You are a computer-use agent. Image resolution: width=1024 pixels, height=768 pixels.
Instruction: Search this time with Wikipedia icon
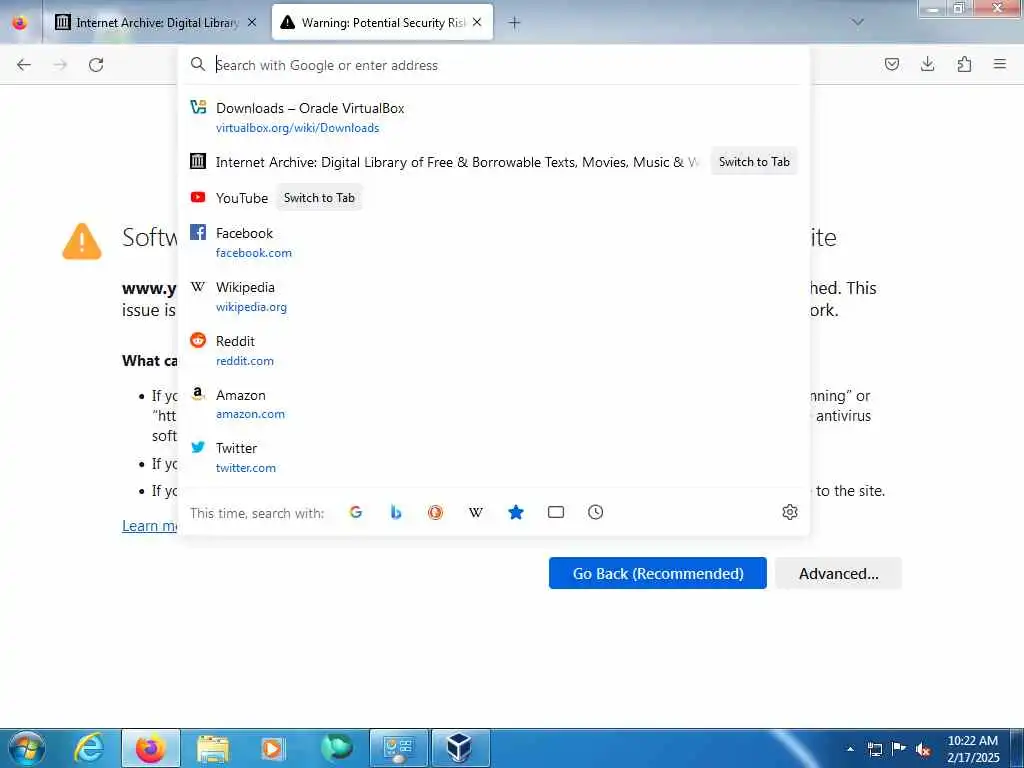pyautogui.click(x=476, y=513)
